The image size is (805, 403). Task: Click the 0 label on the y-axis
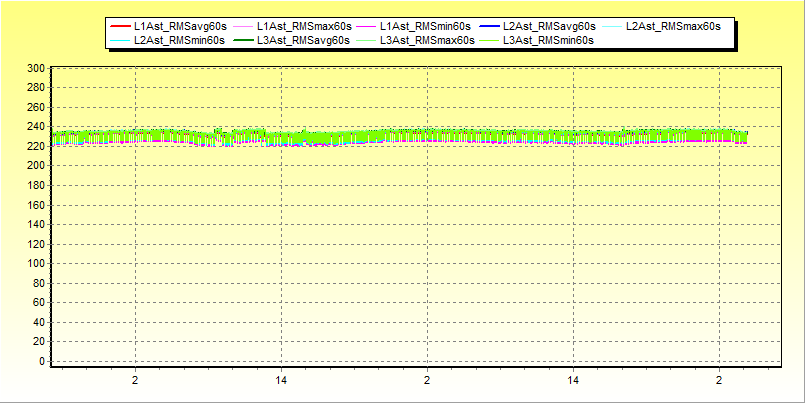[x=42, y=361]
